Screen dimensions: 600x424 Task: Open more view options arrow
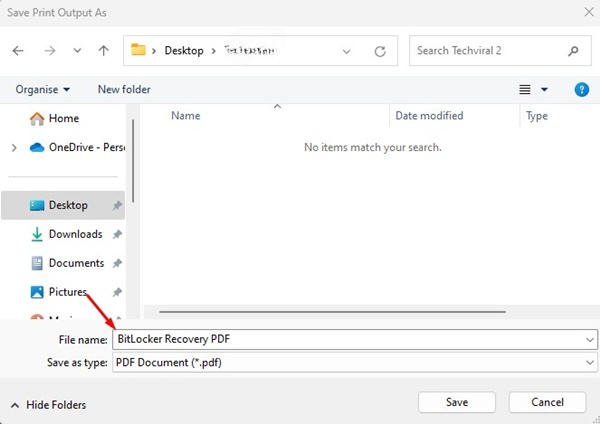coord(544,90)
